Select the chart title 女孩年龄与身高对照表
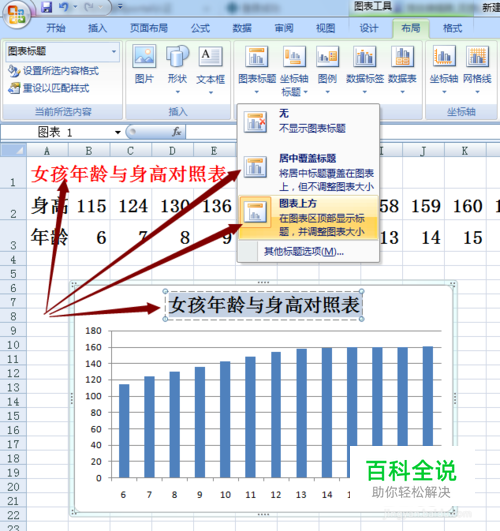 [x=264, y=305]
